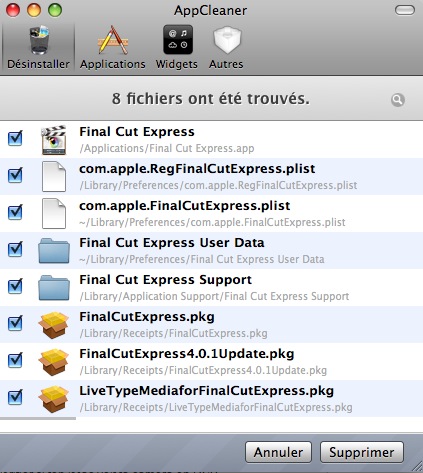
Task: Click the com.apple.FinalCutExpress.plist document icon
Action: click(54, 214)
